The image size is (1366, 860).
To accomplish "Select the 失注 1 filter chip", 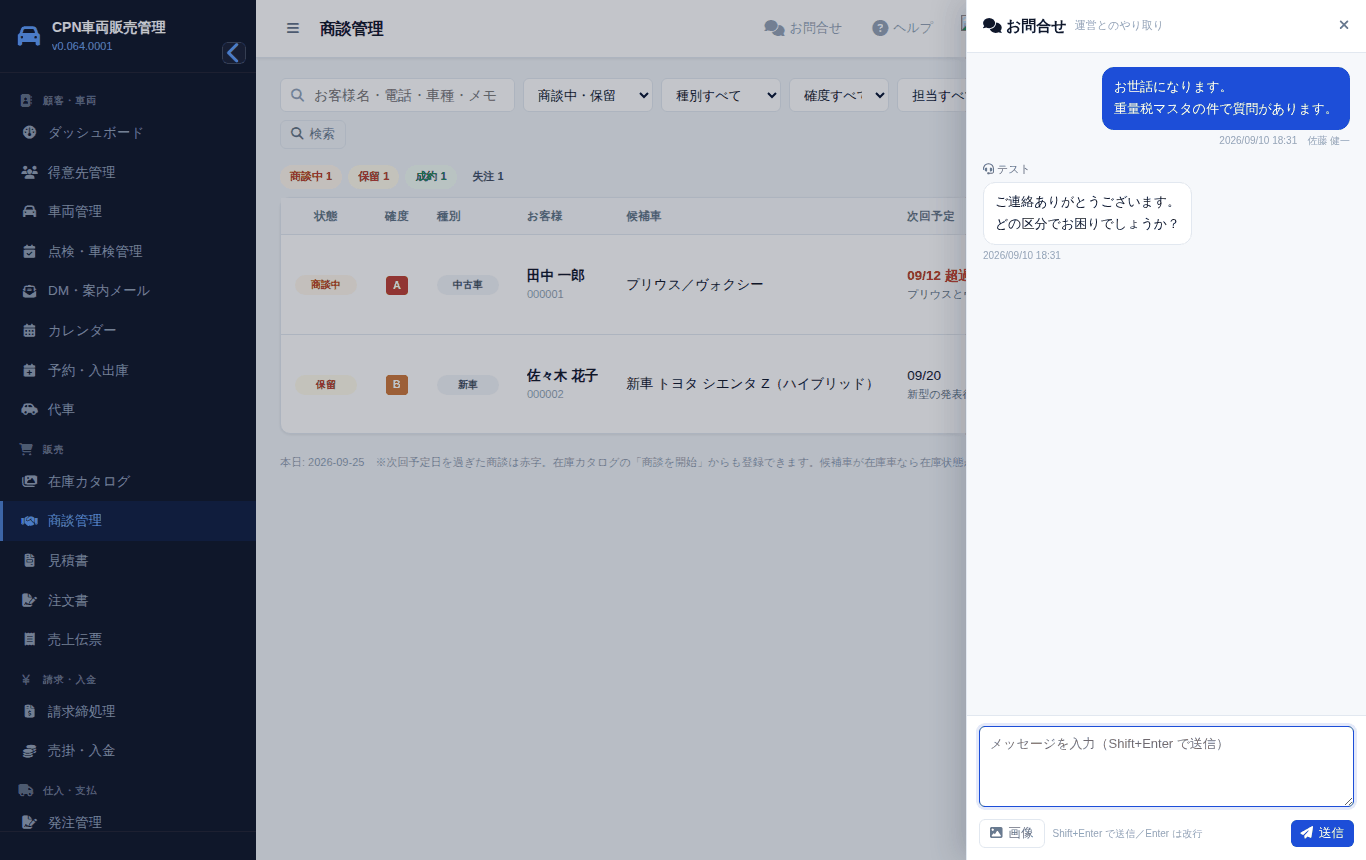I will click(x=488, y=176).
